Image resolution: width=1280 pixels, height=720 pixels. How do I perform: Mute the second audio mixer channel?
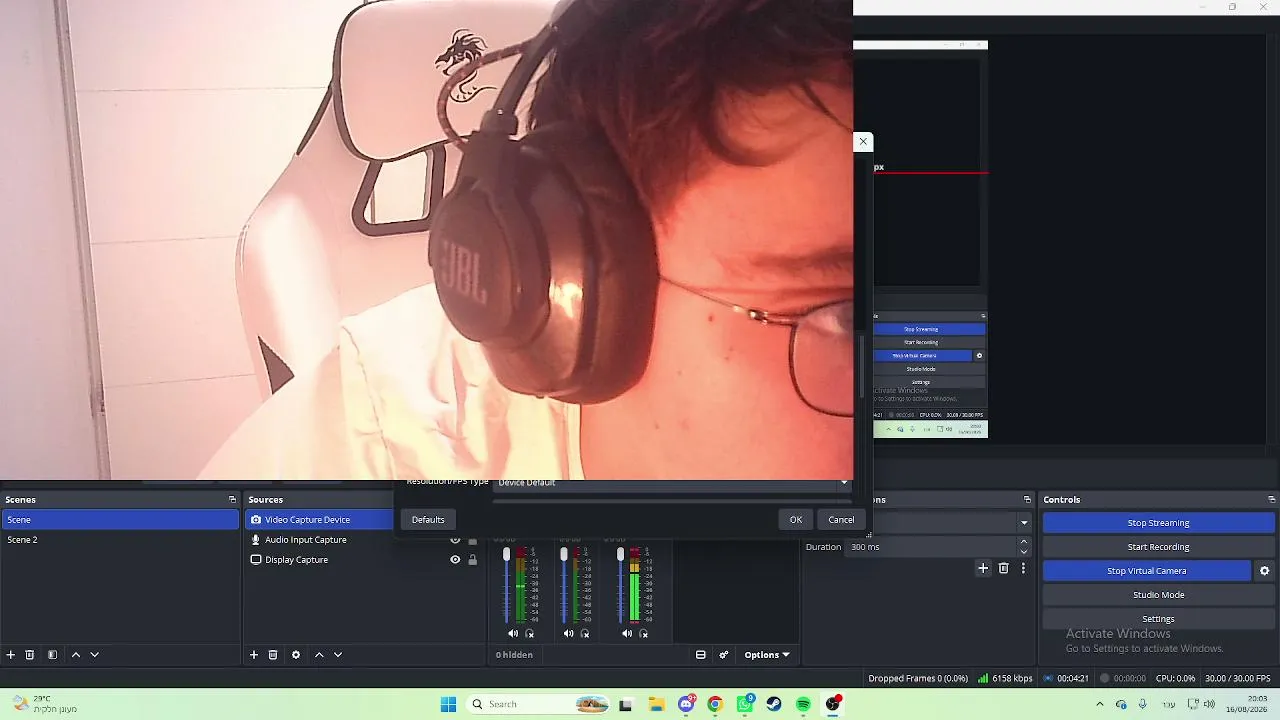coord(569,634)
